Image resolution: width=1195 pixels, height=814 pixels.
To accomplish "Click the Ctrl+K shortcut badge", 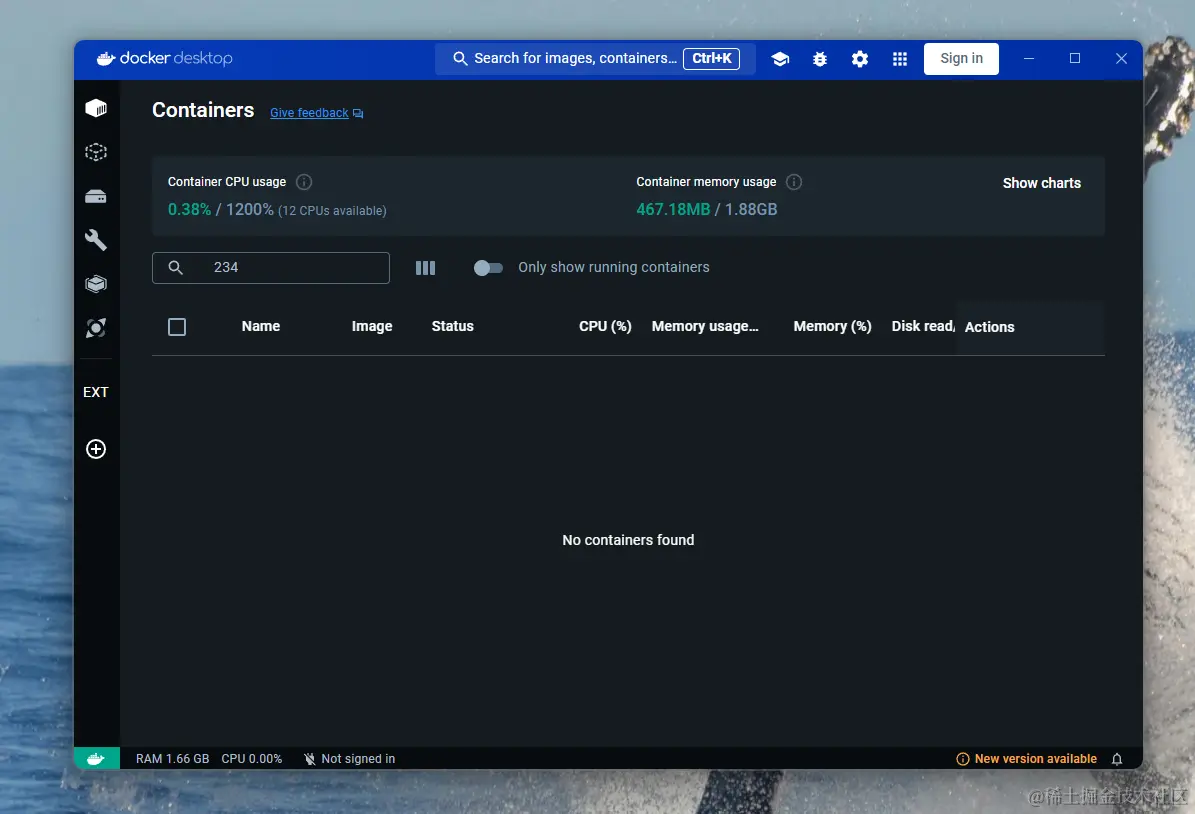I will click(711, 59).
